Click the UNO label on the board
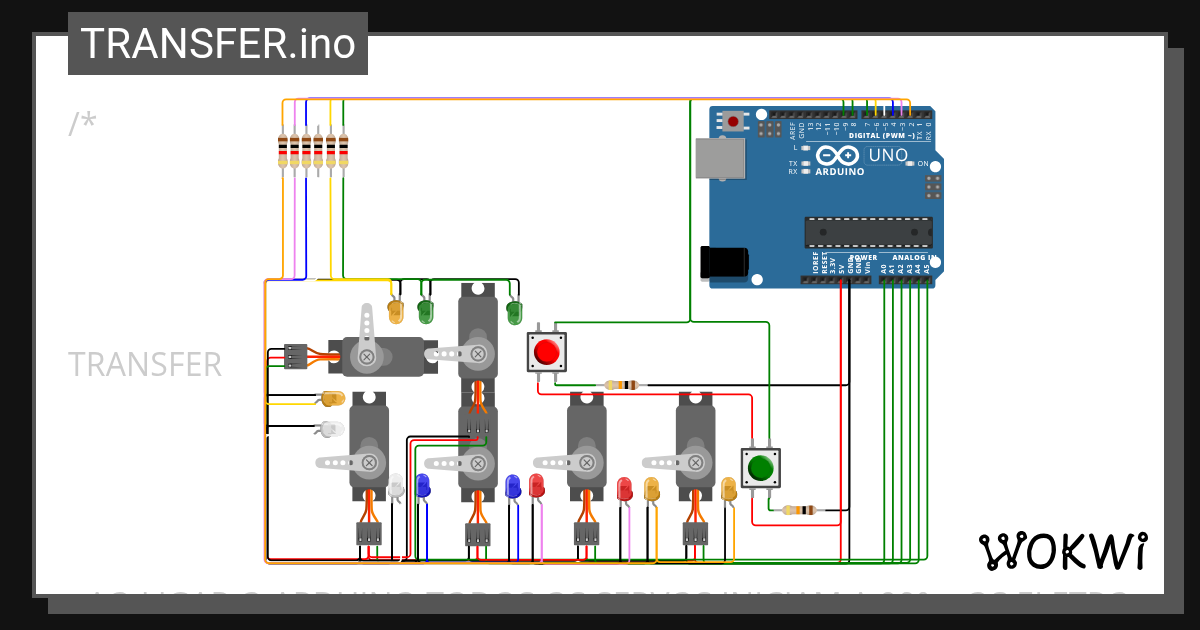This screenshot has height=630, width=1200. pyautogui.click(x=888, y=154)
